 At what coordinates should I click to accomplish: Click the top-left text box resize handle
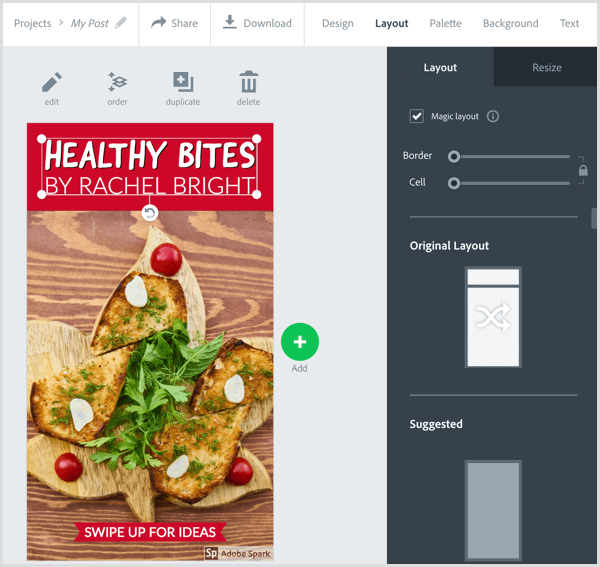pos(41,138)
